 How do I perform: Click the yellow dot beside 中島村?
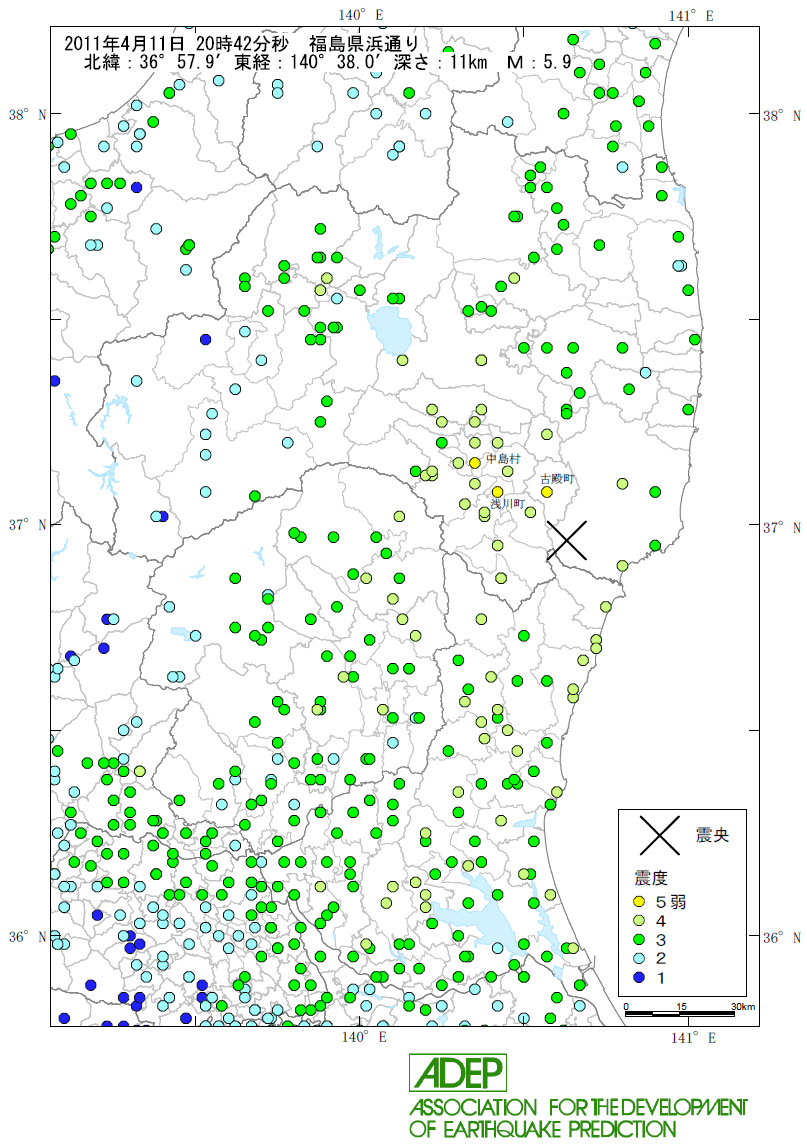474,463
